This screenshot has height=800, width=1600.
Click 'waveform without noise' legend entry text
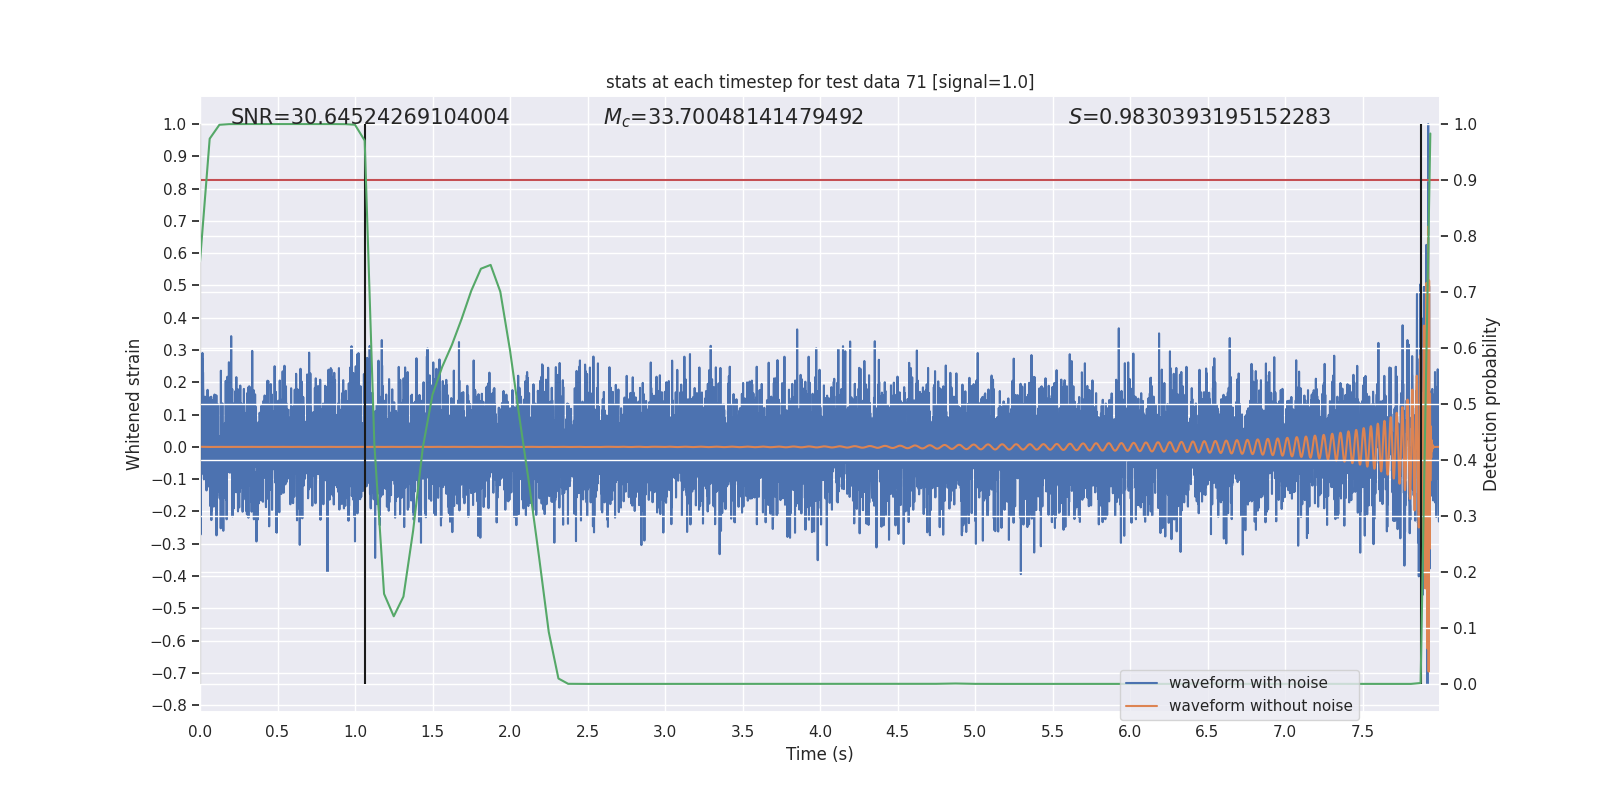(x=1259, y=706)
